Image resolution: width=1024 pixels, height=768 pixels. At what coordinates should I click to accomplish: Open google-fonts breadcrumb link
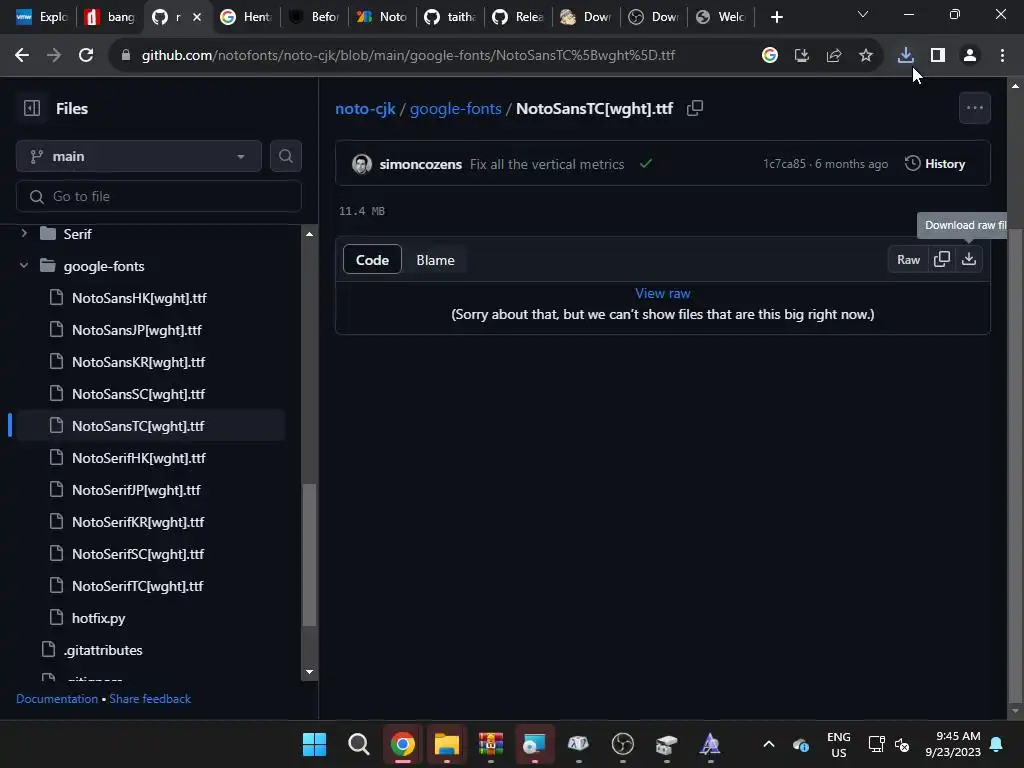pos(455,108)
